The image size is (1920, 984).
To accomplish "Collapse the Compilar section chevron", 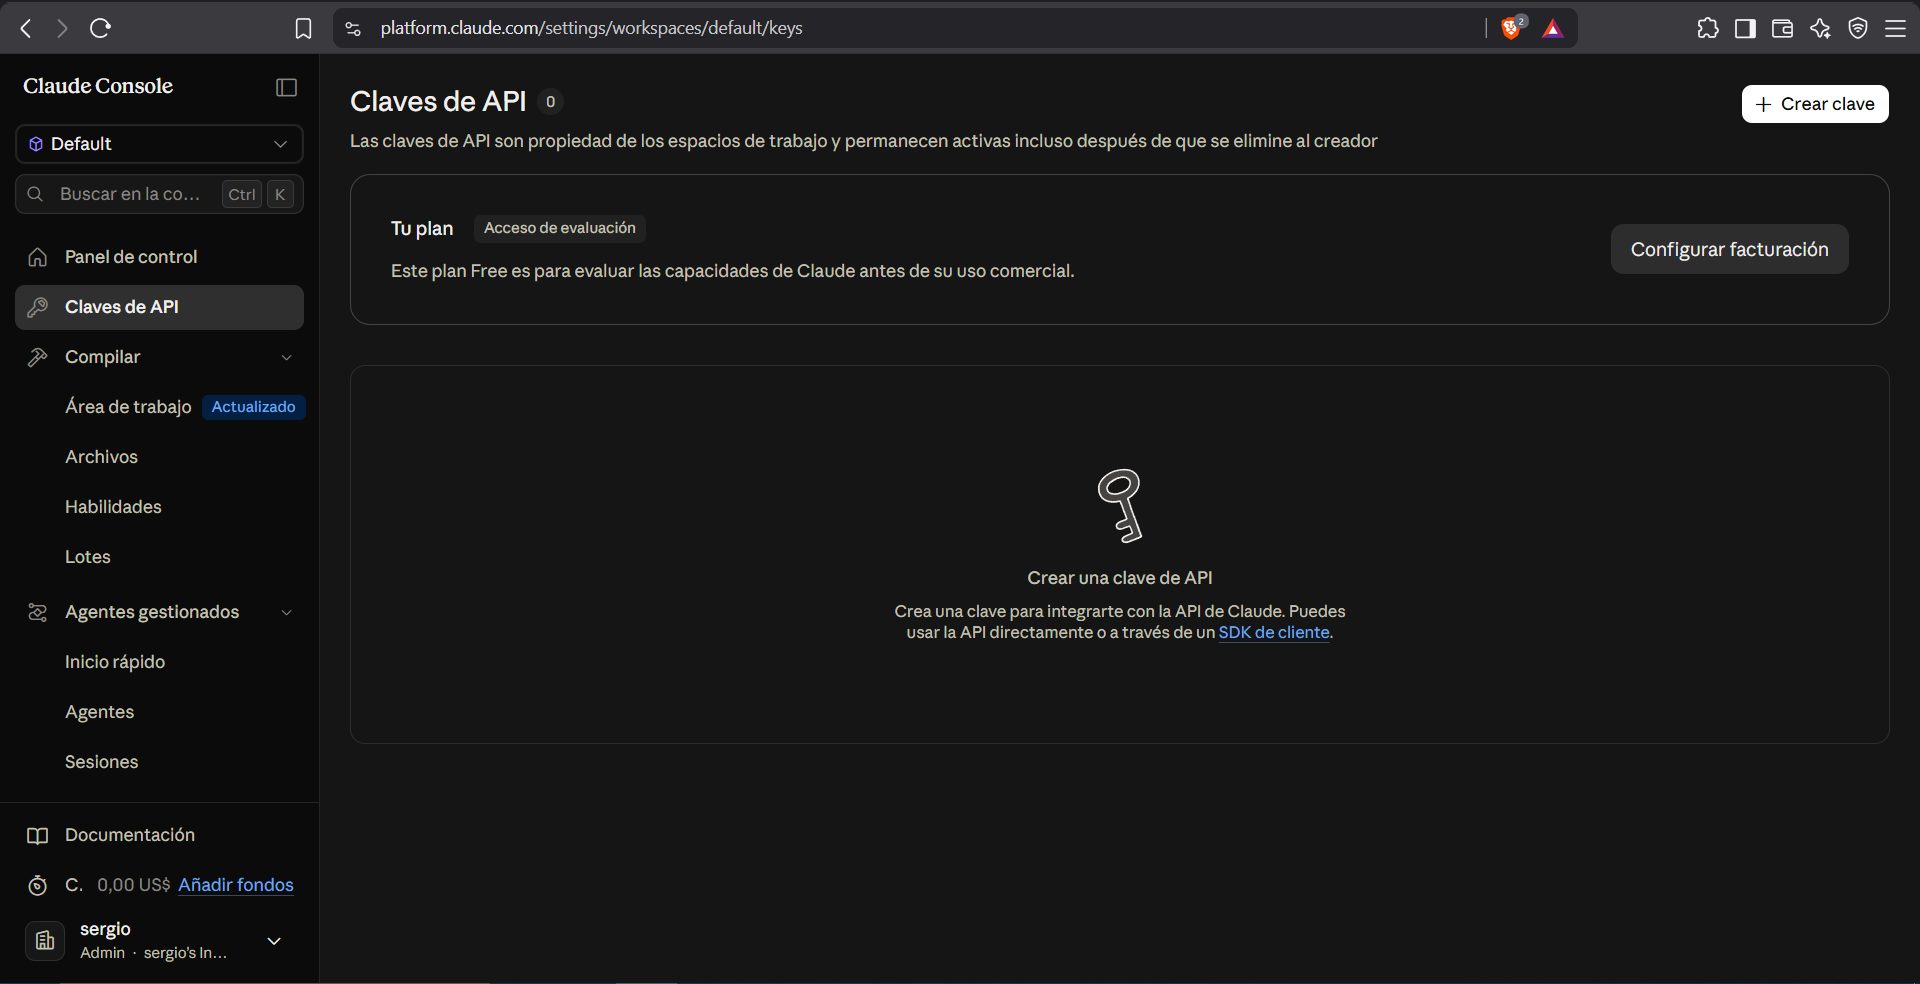I will coord(287,357).
